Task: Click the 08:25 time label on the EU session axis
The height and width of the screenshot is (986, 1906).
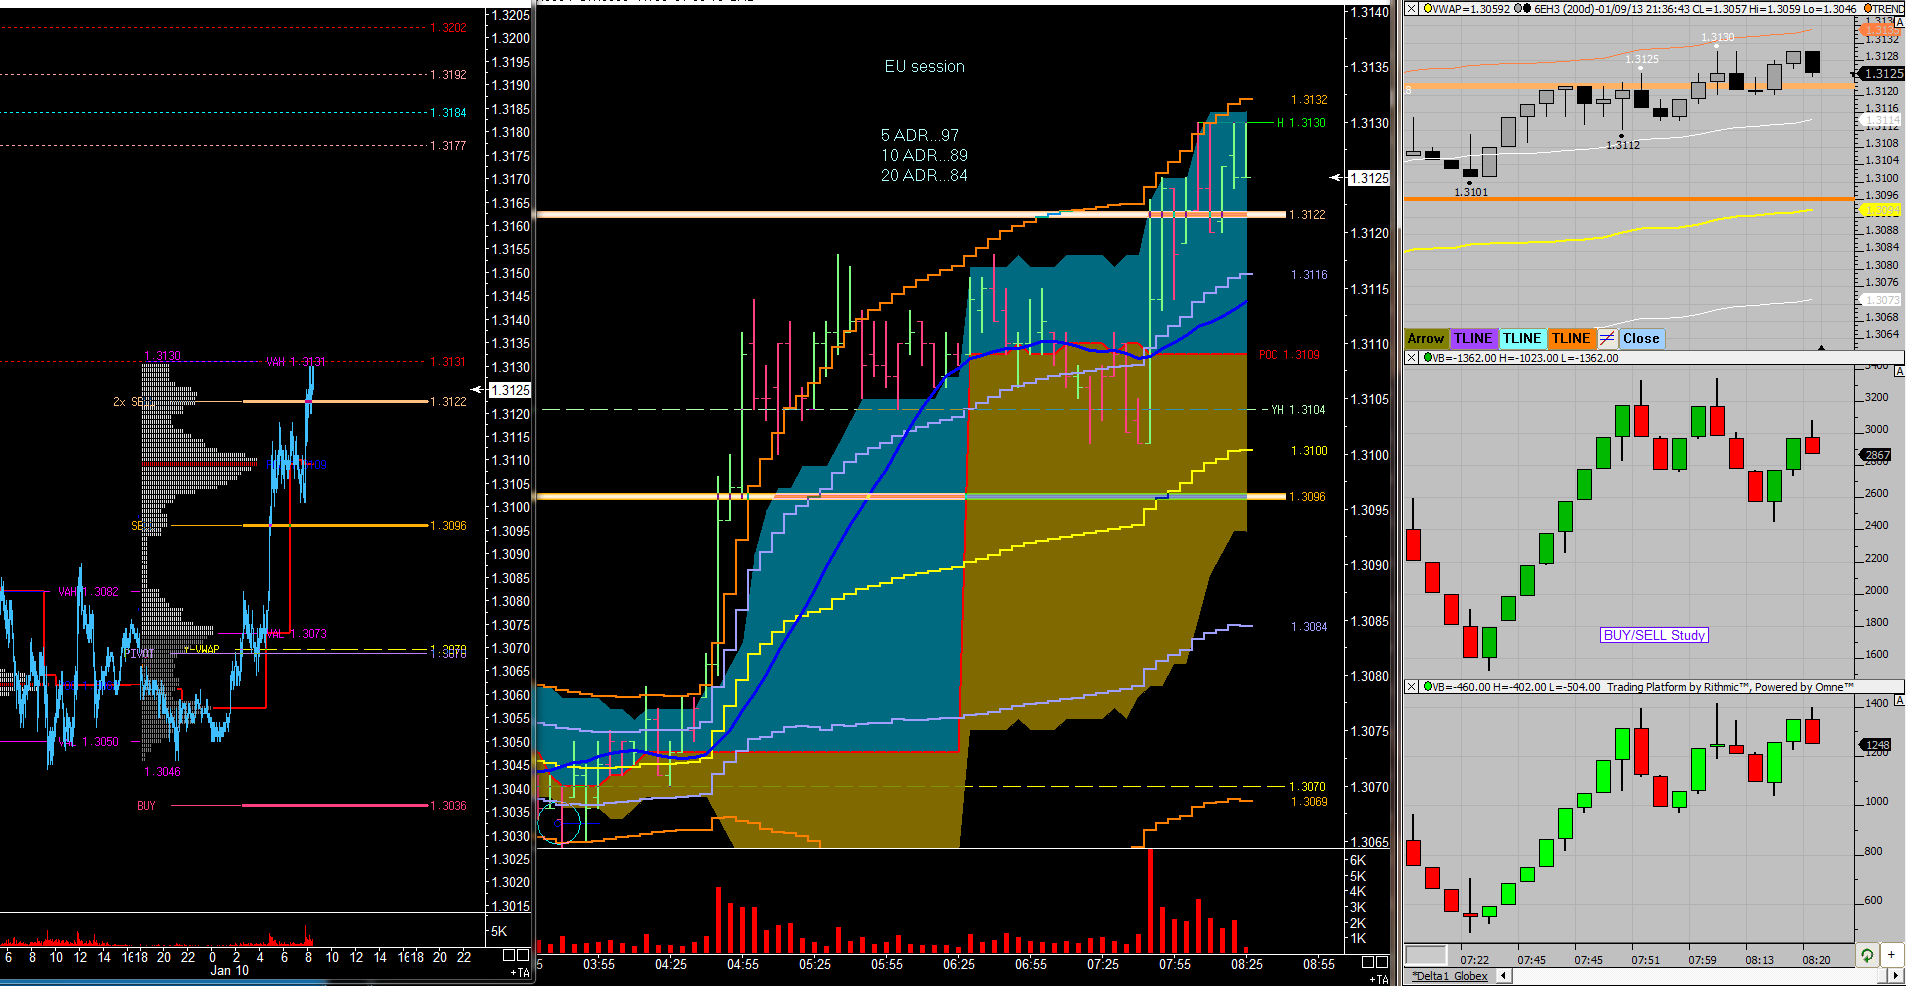Action: point(1246,965)
